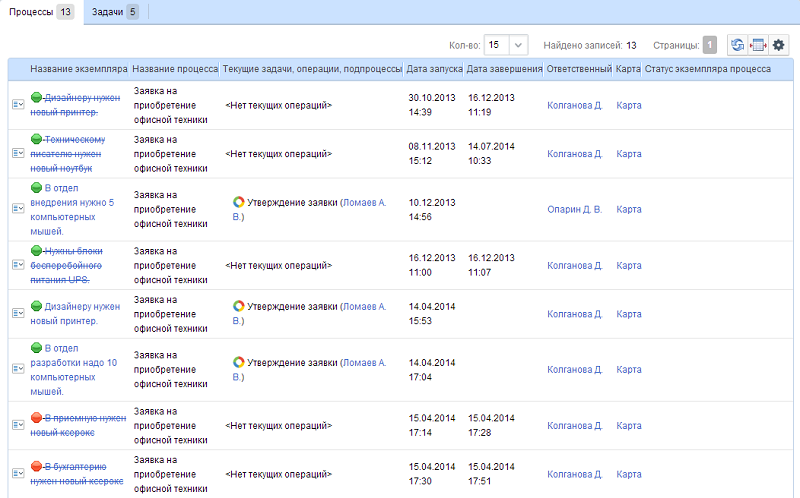The height and width of the screenshot is (498, 800).
Task: Open row menu icon for 'Техническому писателю нужен новый ноутбук'
Action: click(18, 153)
